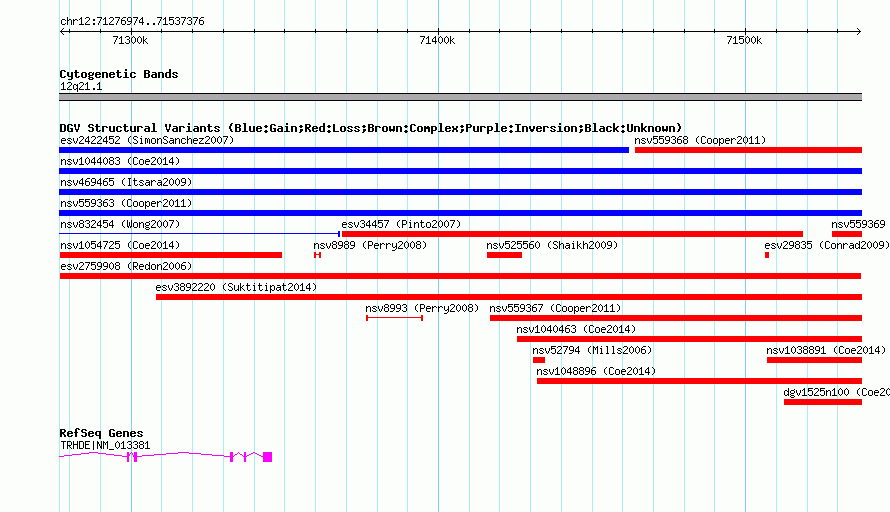
Task: Select the red nsv525560 loss bar
Action: tap(504, 255)
